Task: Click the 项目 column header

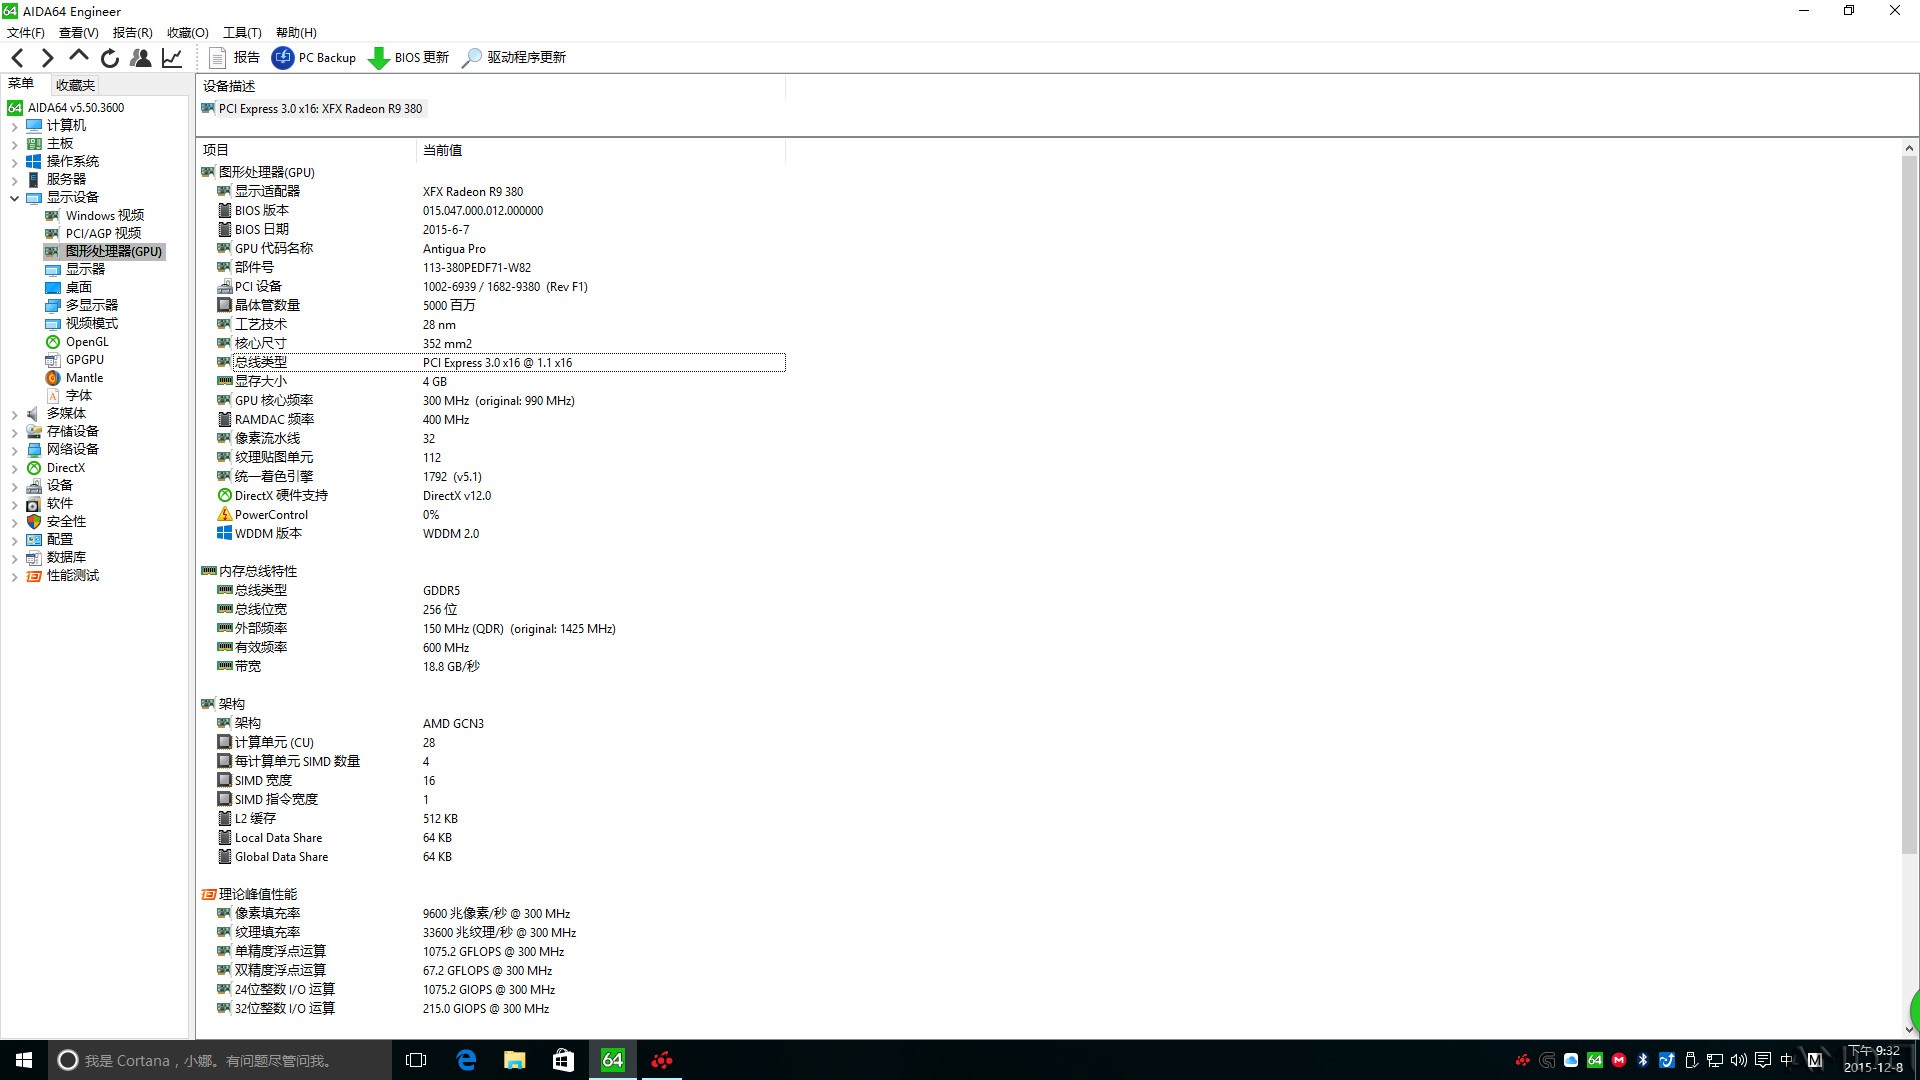Action: click(306, 150)
